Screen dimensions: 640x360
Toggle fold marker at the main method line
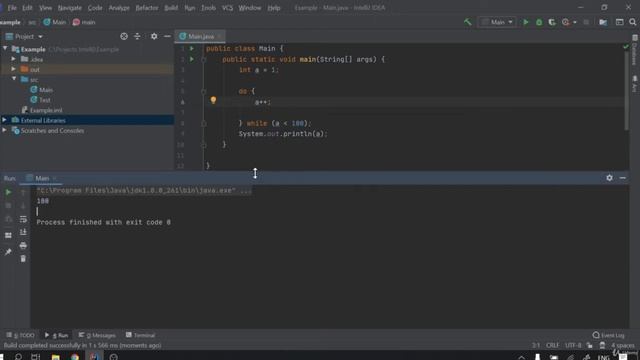point(203,60)
